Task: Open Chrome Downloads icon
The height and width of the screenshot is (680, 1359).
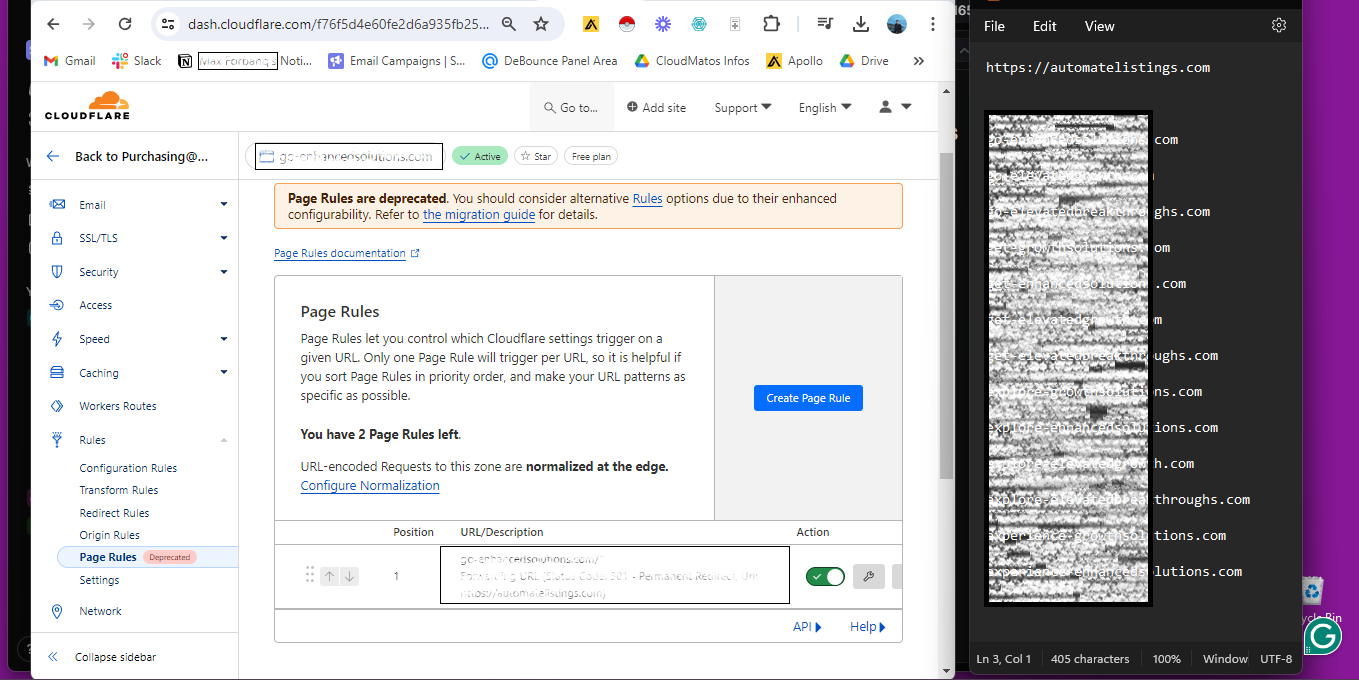Action: [861, 24]
